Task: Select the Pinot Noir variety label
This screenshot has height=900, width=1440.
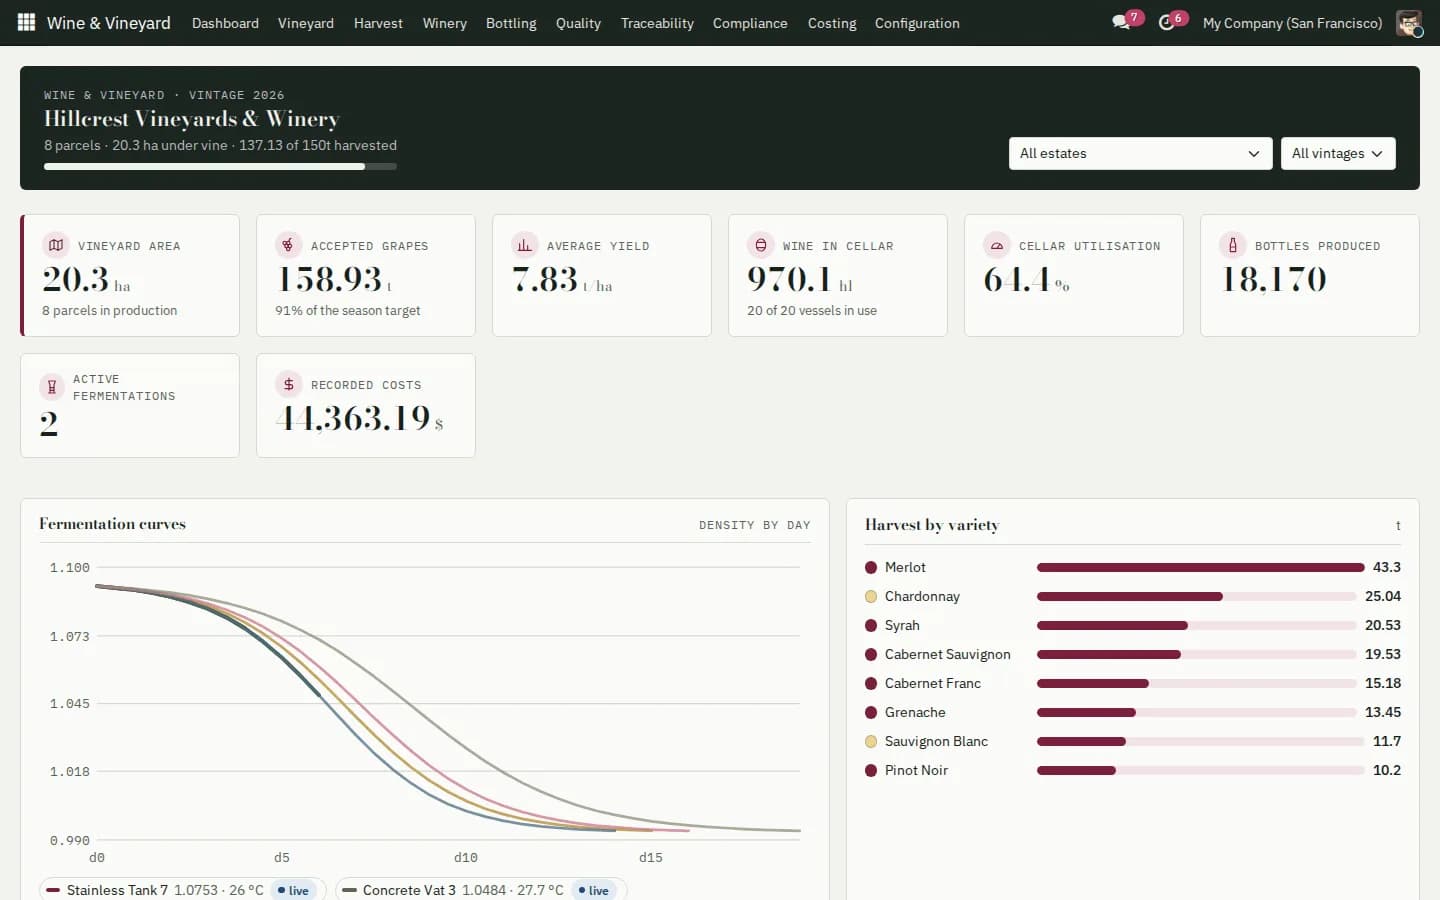Action: coord(916,770)
